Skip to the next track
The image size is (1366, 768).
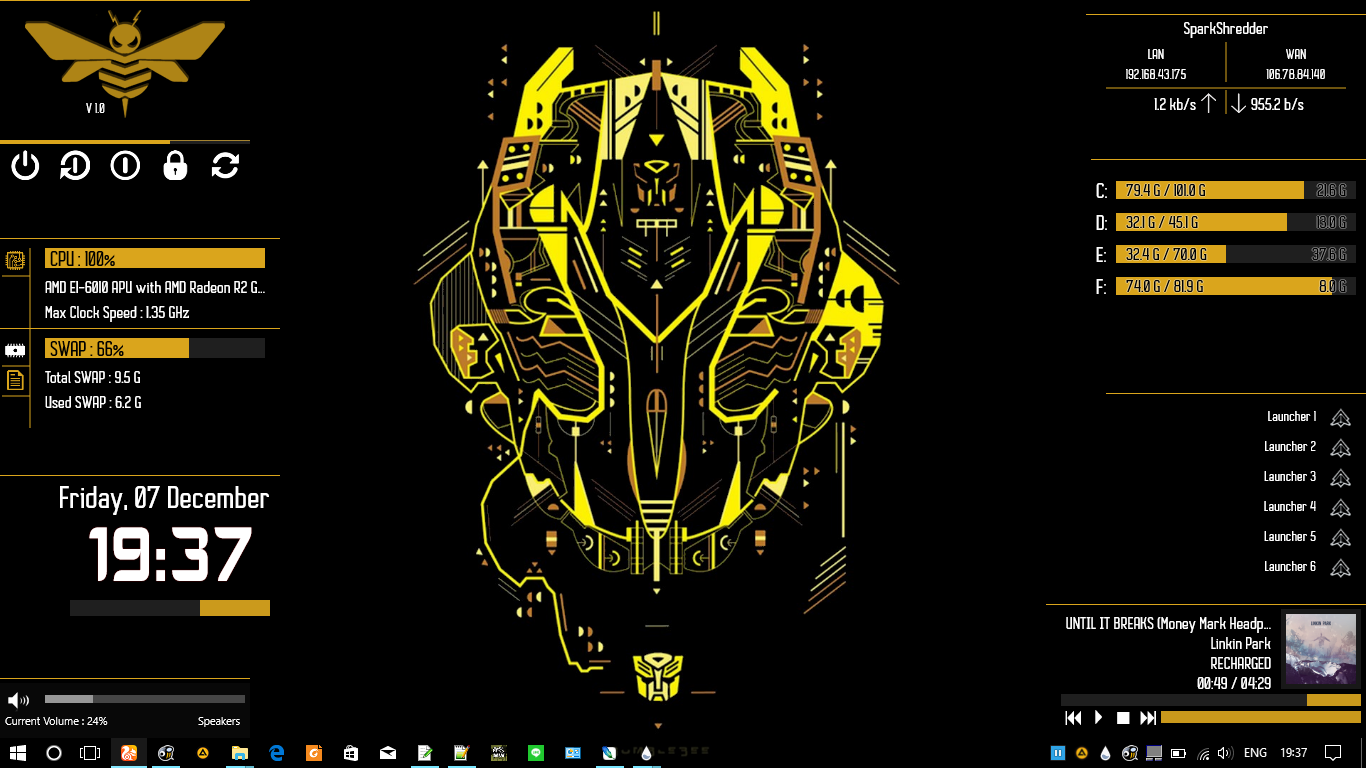1148,718
